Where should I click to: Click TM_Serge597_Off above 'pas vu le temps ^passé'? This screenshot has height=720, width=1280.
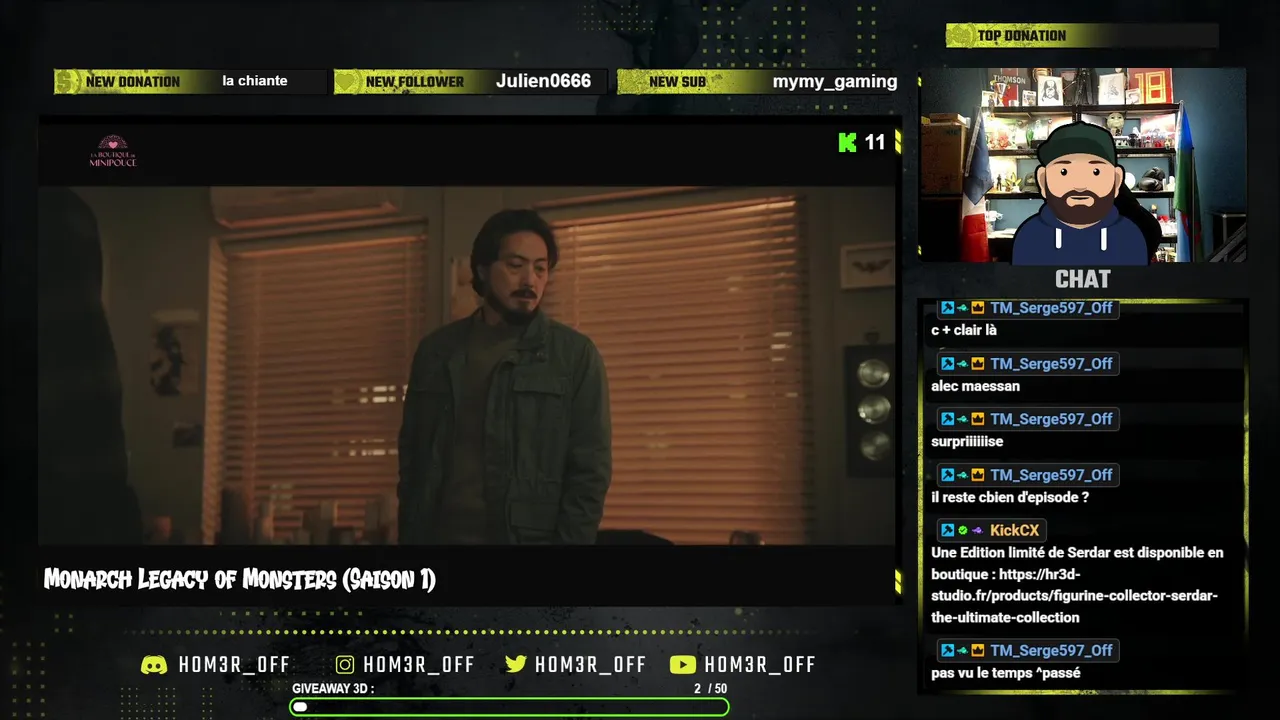1051,650
